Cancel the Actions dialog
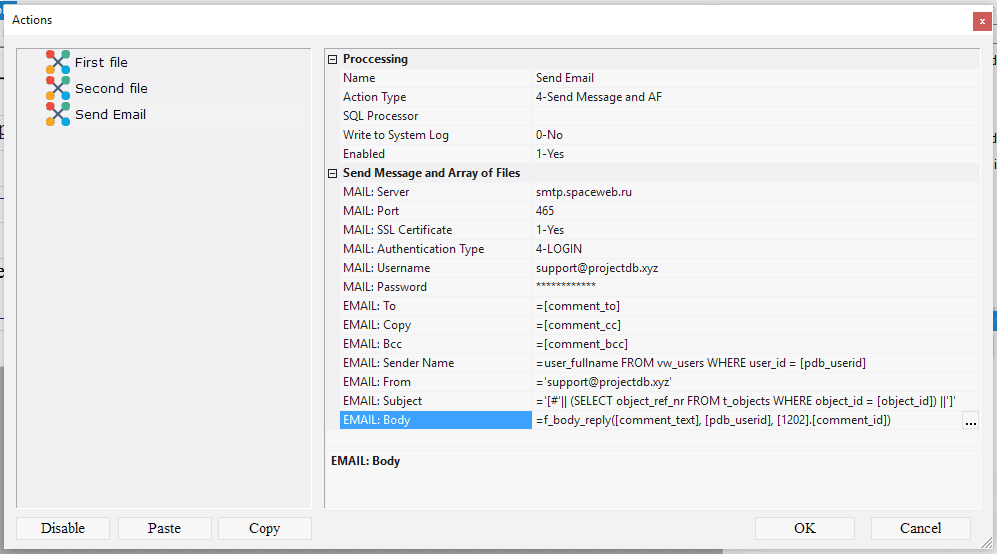Screen dimensions: 997x554 click(920, 528)
